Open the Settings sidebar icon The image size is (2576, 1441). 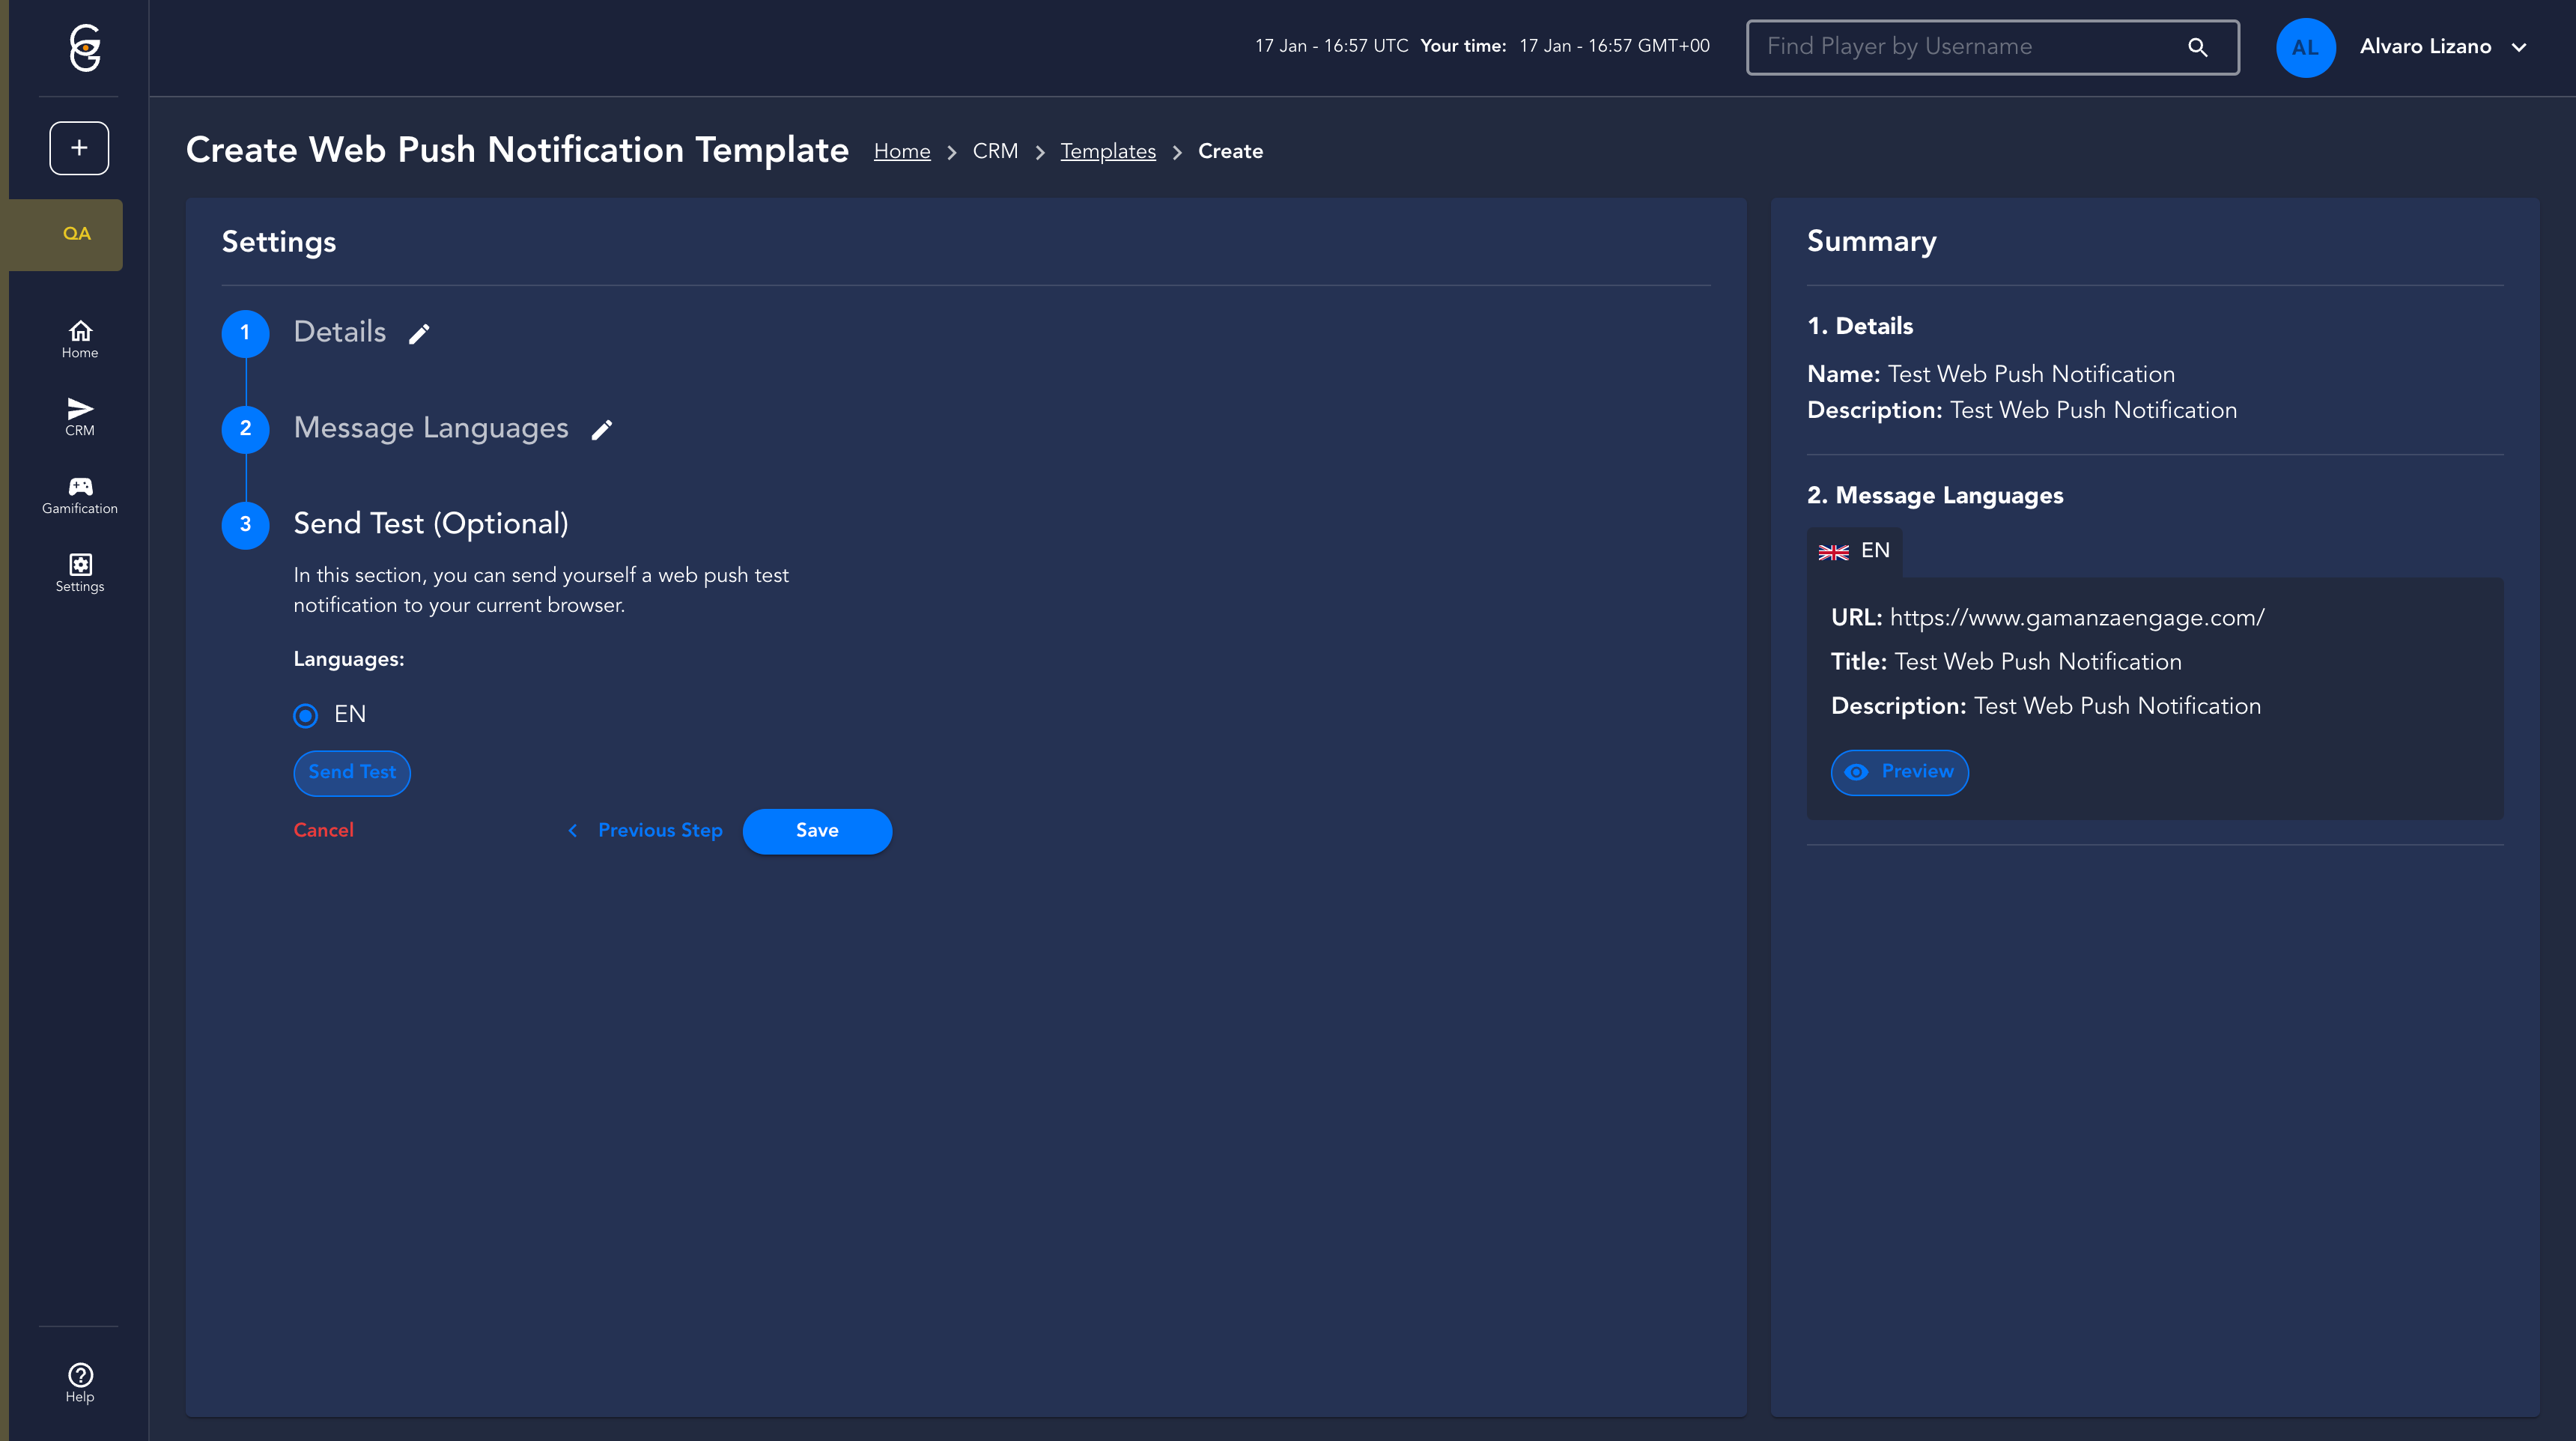80,573
